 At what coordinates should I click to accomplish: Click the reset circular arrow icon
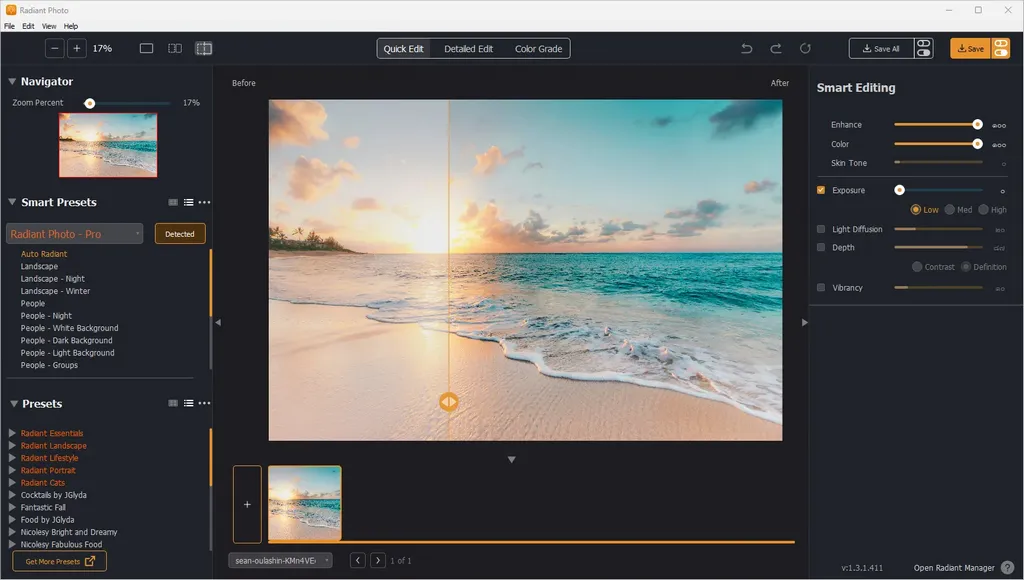click(x=805, y=48)
